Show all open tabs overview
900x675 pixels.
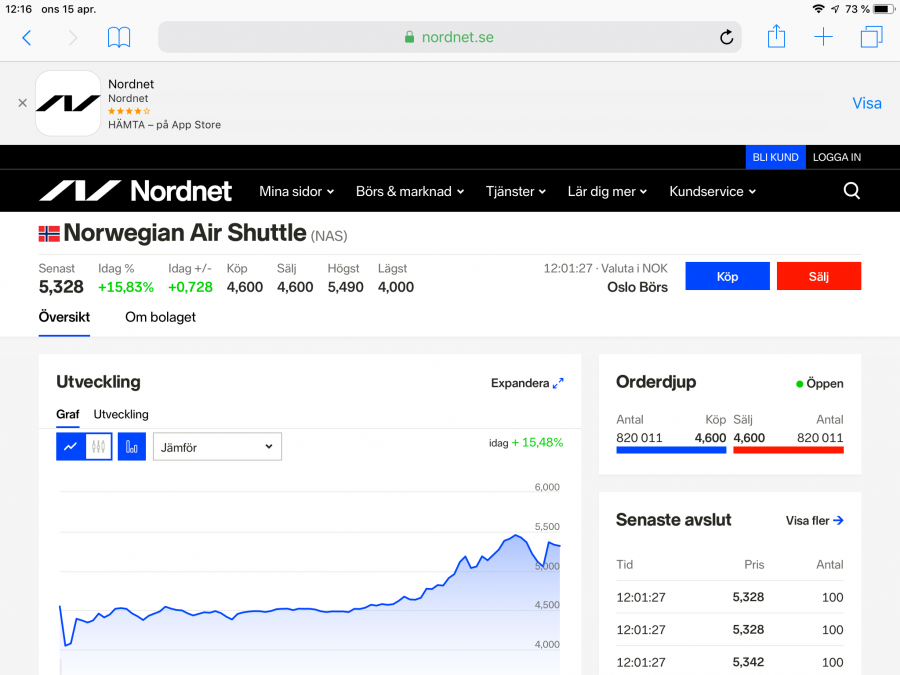coord(871,38)
